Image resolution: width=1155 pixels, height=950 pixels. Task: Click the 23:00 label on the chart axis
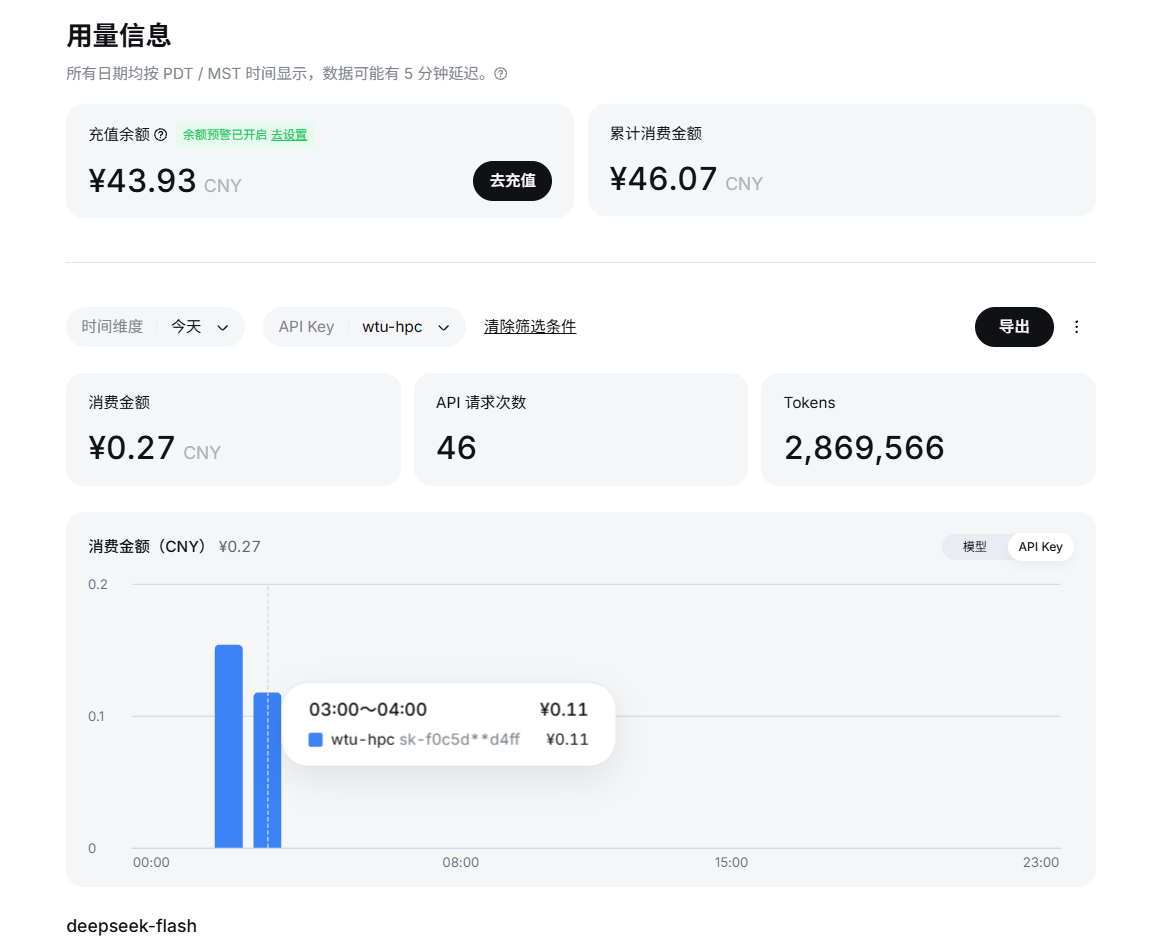point(1041,862)
